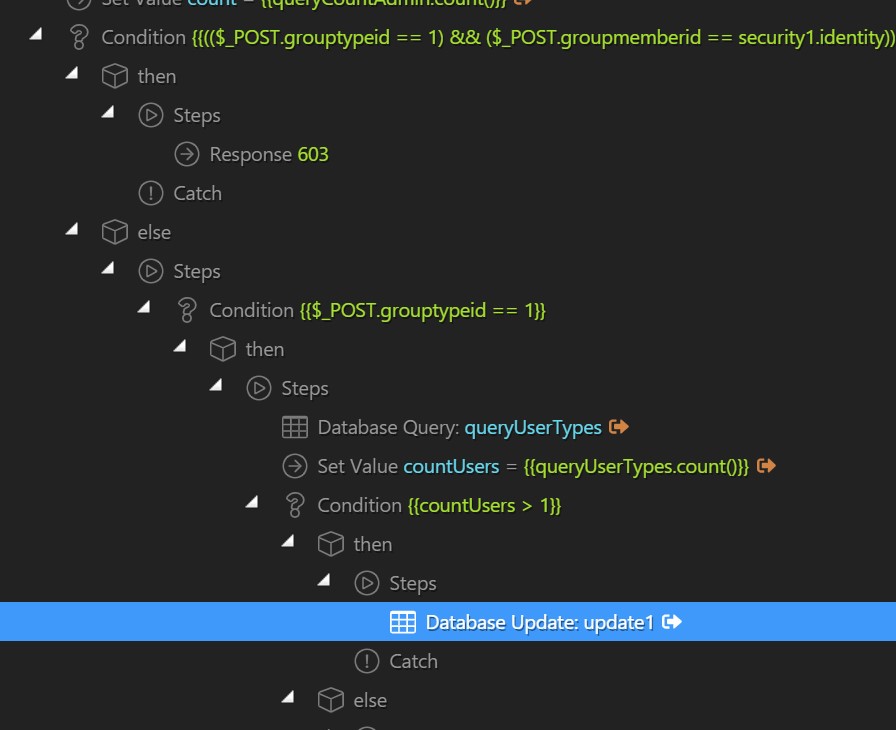
Task: Click question-mark icon of top Condition row
Action: (x=79, y=38)
